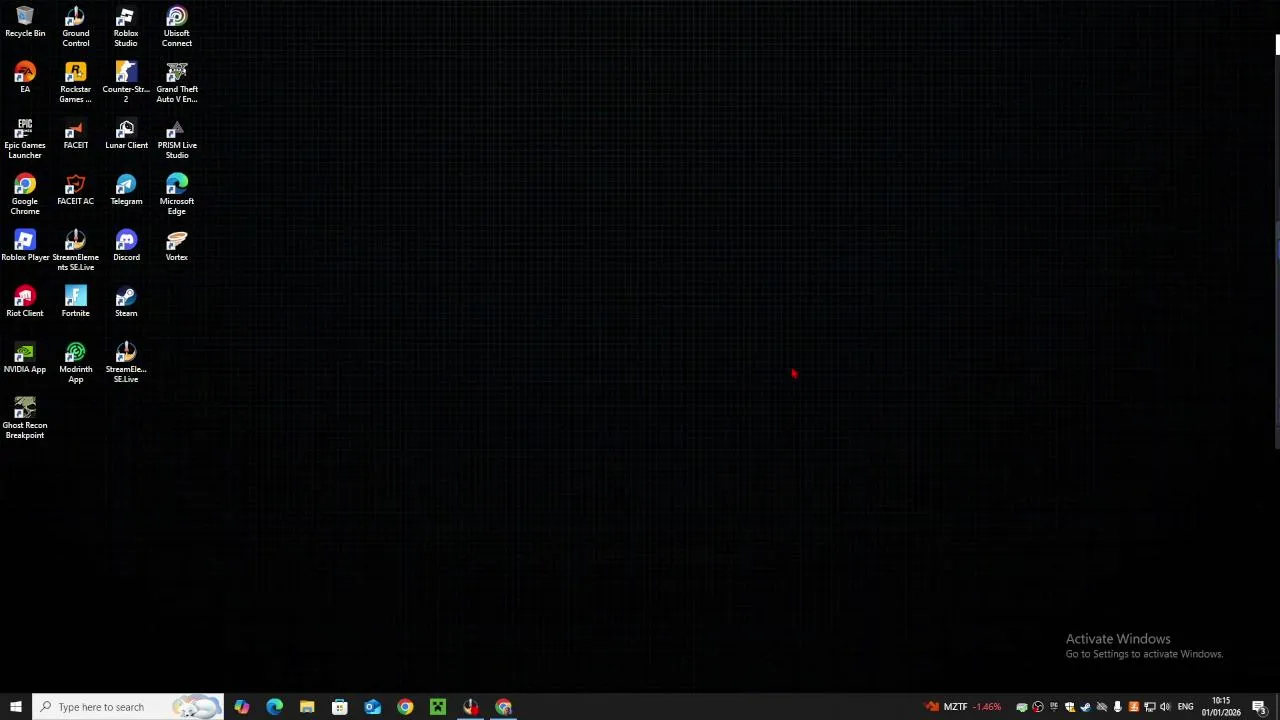1280x720 pixels.
Task: Click Ghost Recon Breakpoint desktop icon
Action: (25, 420)
